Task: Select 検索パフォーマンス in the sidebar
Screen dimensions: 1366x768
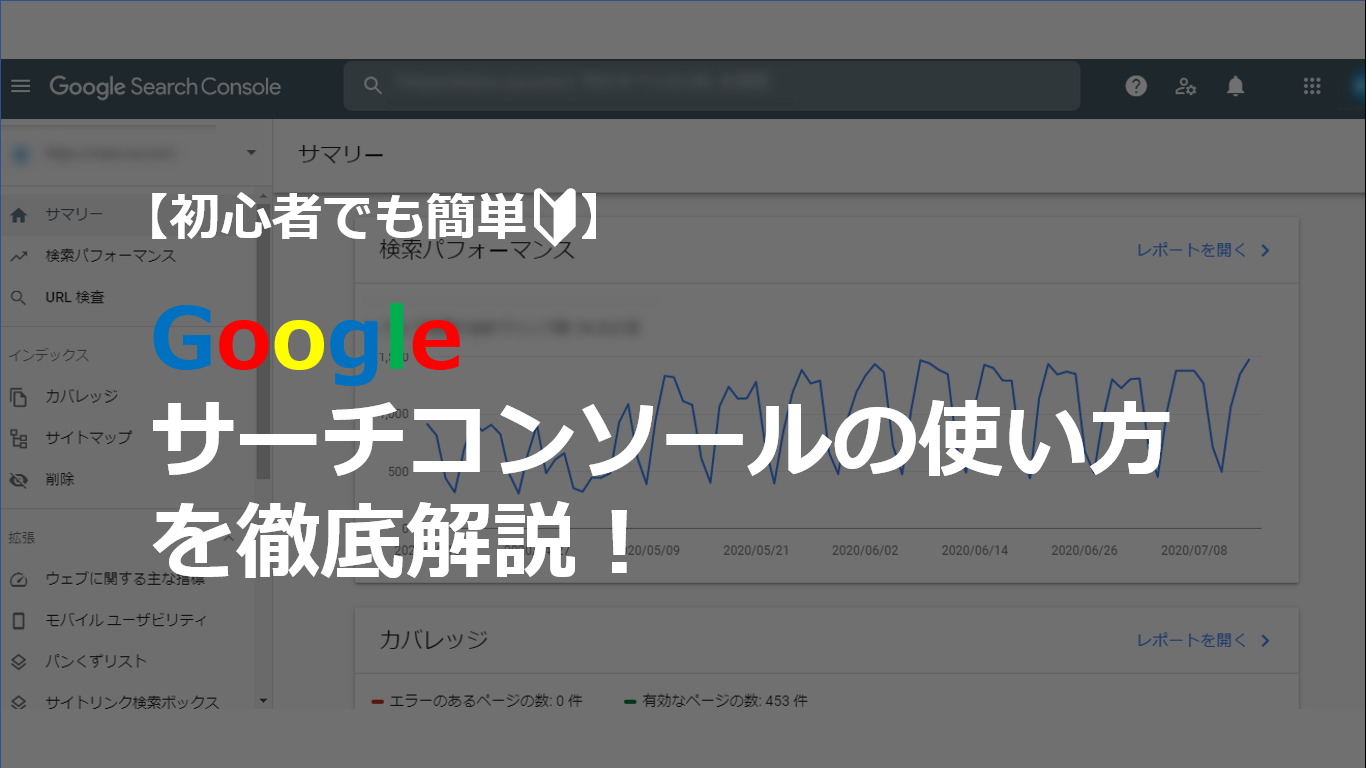Action: (110, 256)
